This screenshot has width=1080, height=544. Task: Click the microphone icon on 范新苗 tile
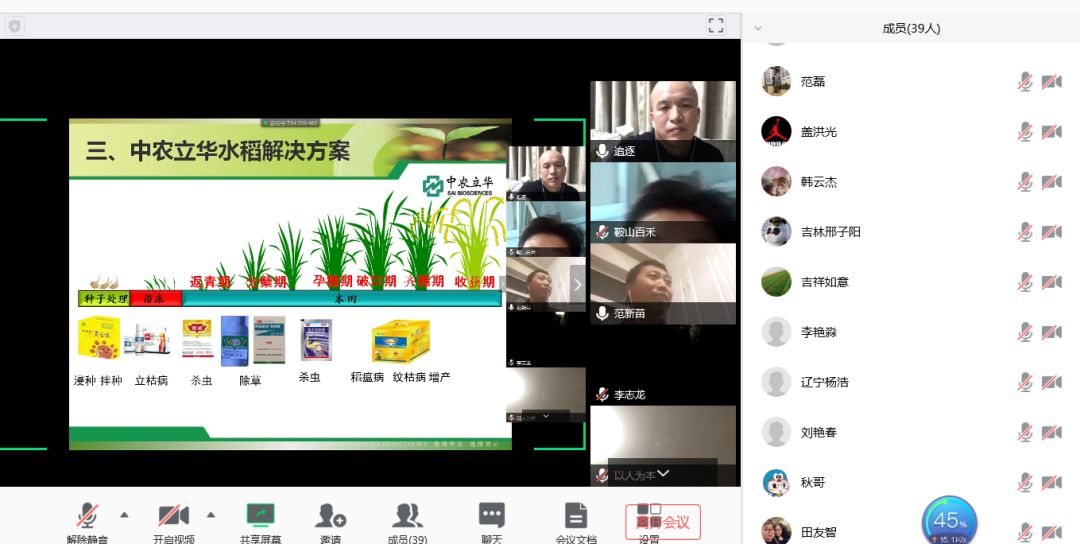pos(602,313)
